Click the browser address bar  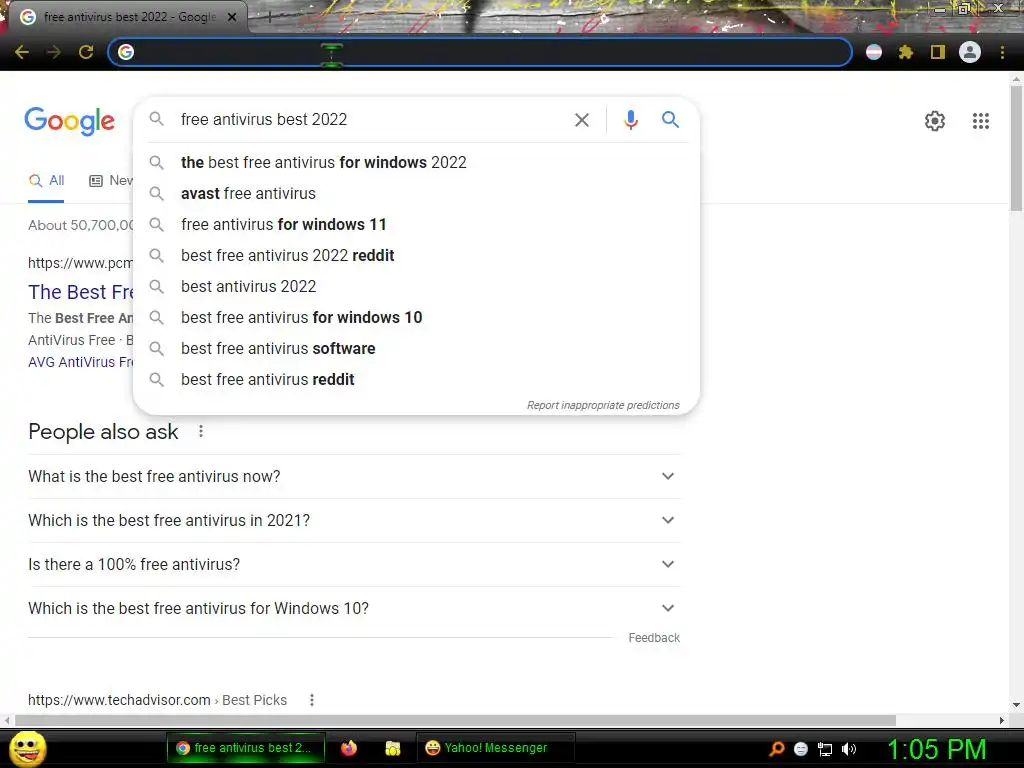tap(480, 52)
